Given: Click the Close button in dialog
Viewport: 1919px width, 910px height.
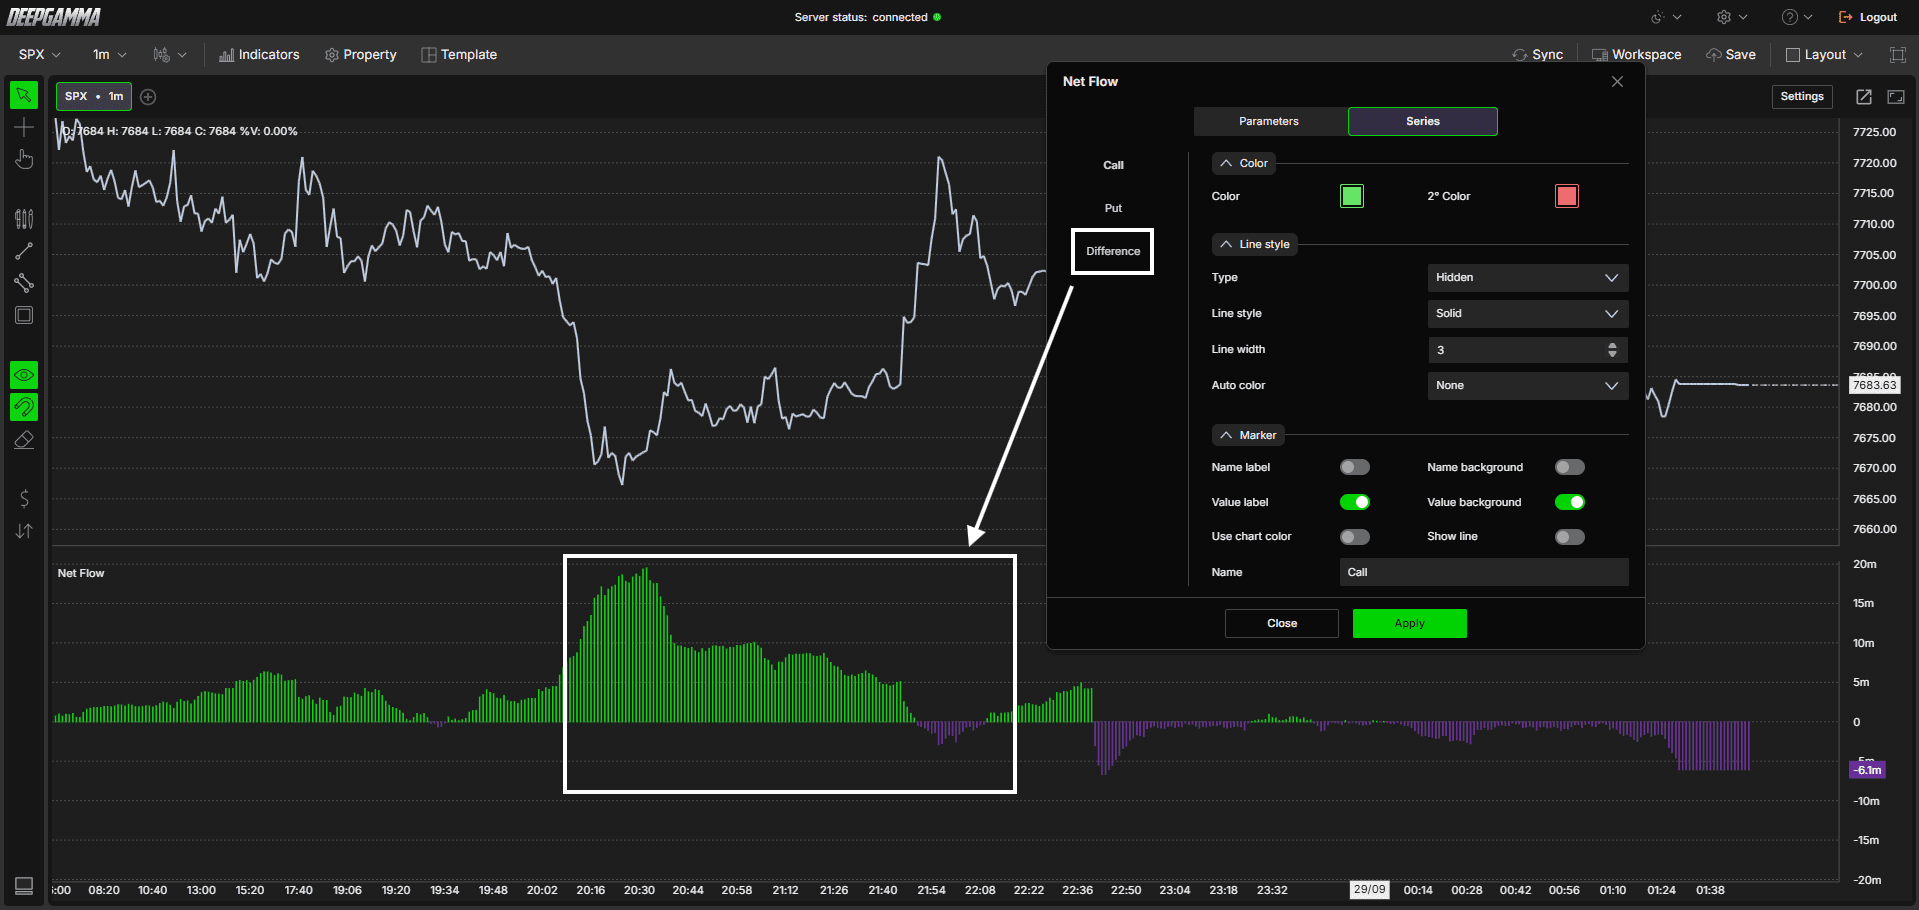Looking at the screenshot, I should tap(1282, 623).
